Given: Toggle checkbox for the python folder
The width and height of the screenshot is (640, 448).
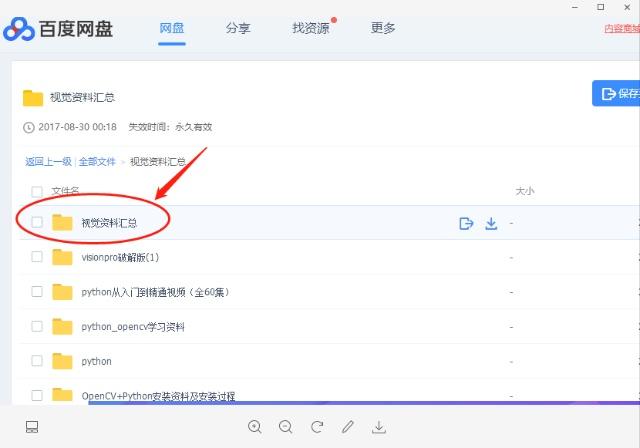Looking at the screenshot, I should click(37, 360).
